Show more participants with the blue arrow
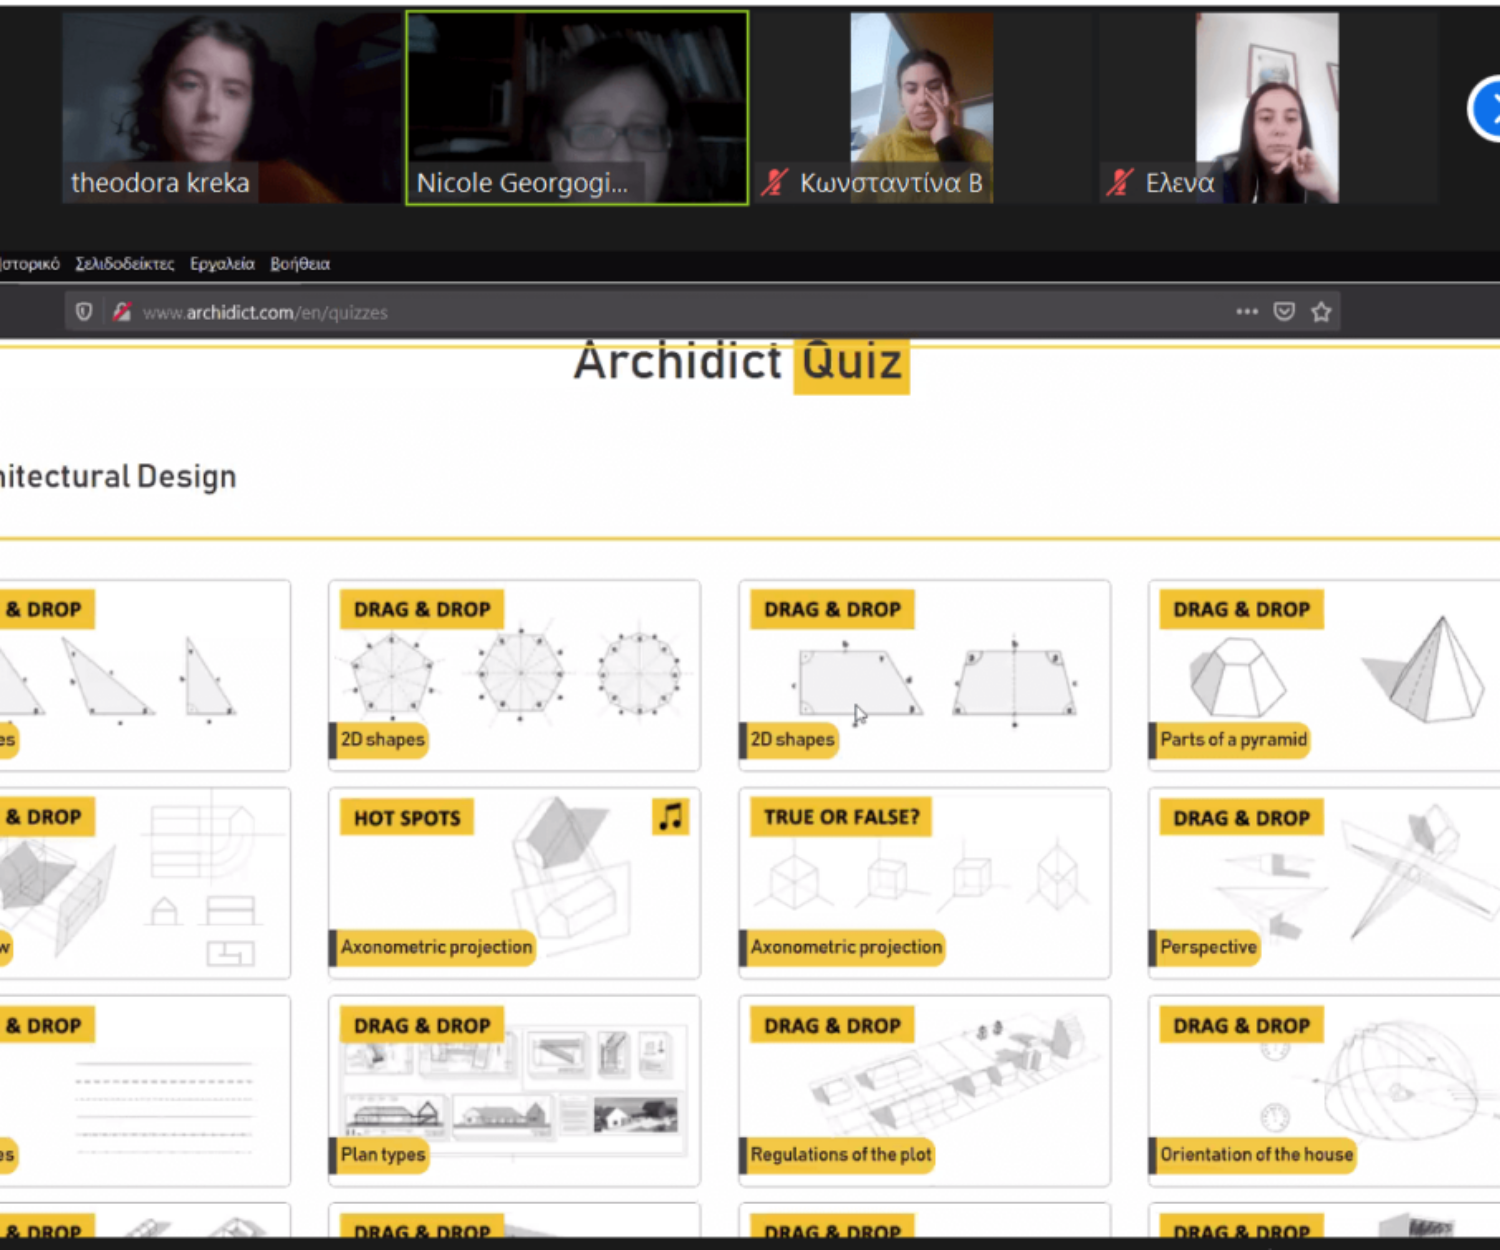The width and height of the screenshot is (1500, 1250). (x=1490, y=108)
